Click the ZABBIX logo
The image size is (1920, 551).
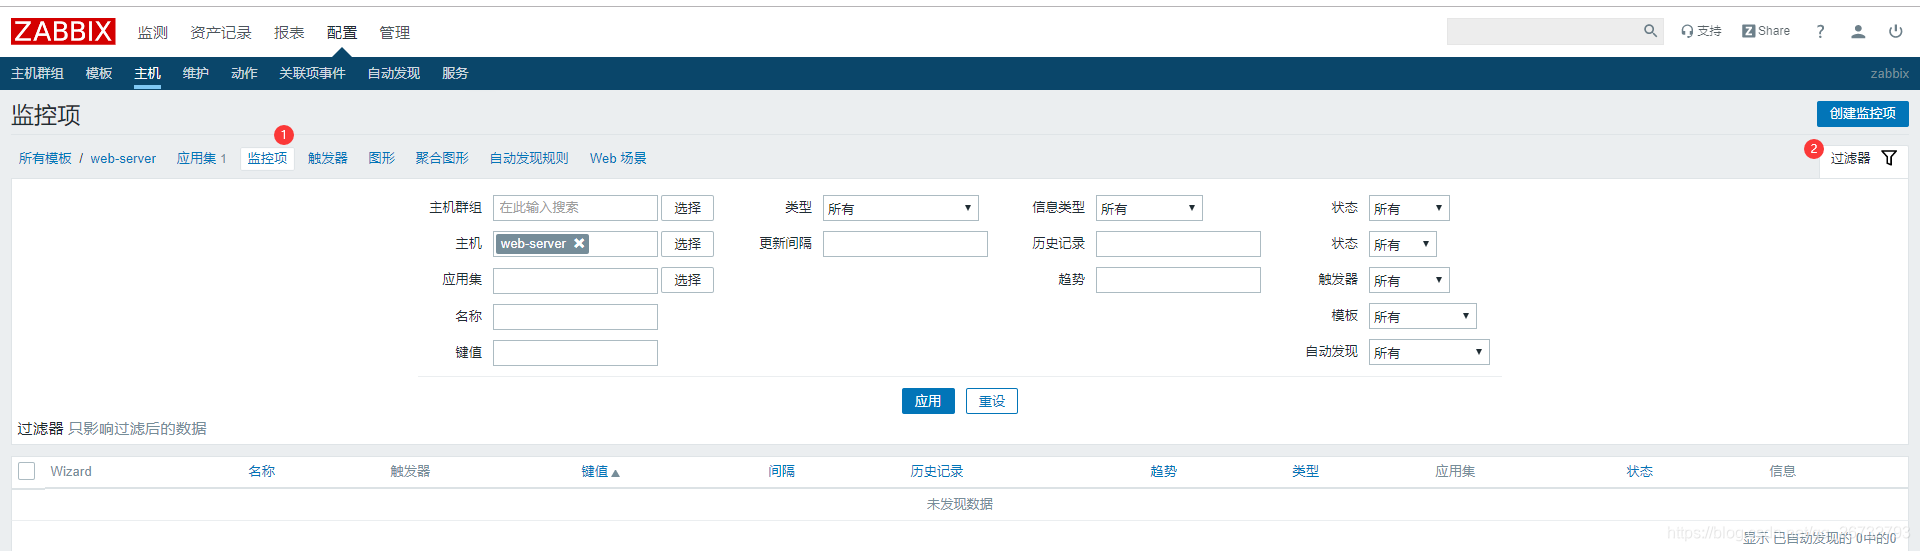(x=63, y=32)
